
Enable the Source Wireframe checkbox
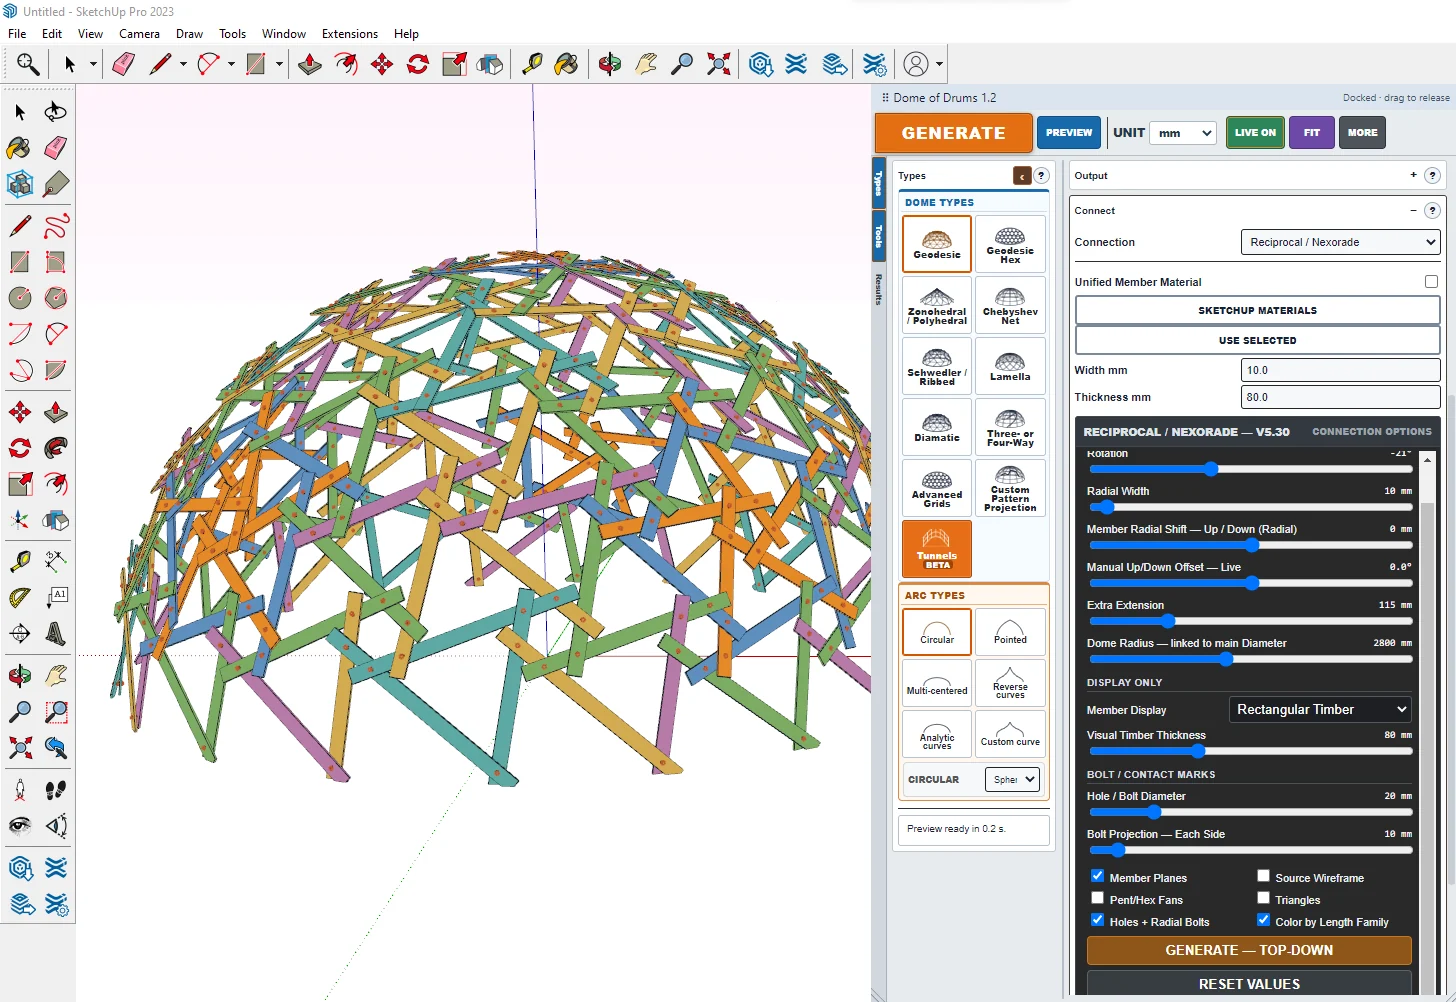tap(1263, 876)
